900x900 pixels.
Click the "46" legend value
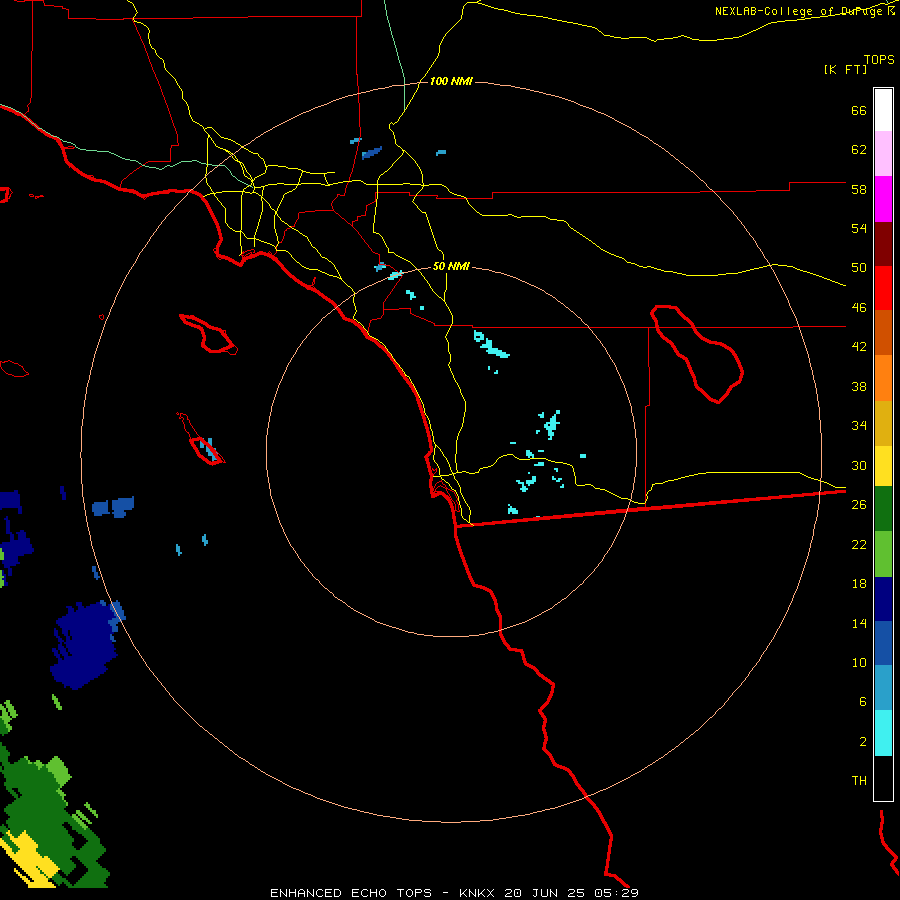pyautogui.click(x=859, y=308)
